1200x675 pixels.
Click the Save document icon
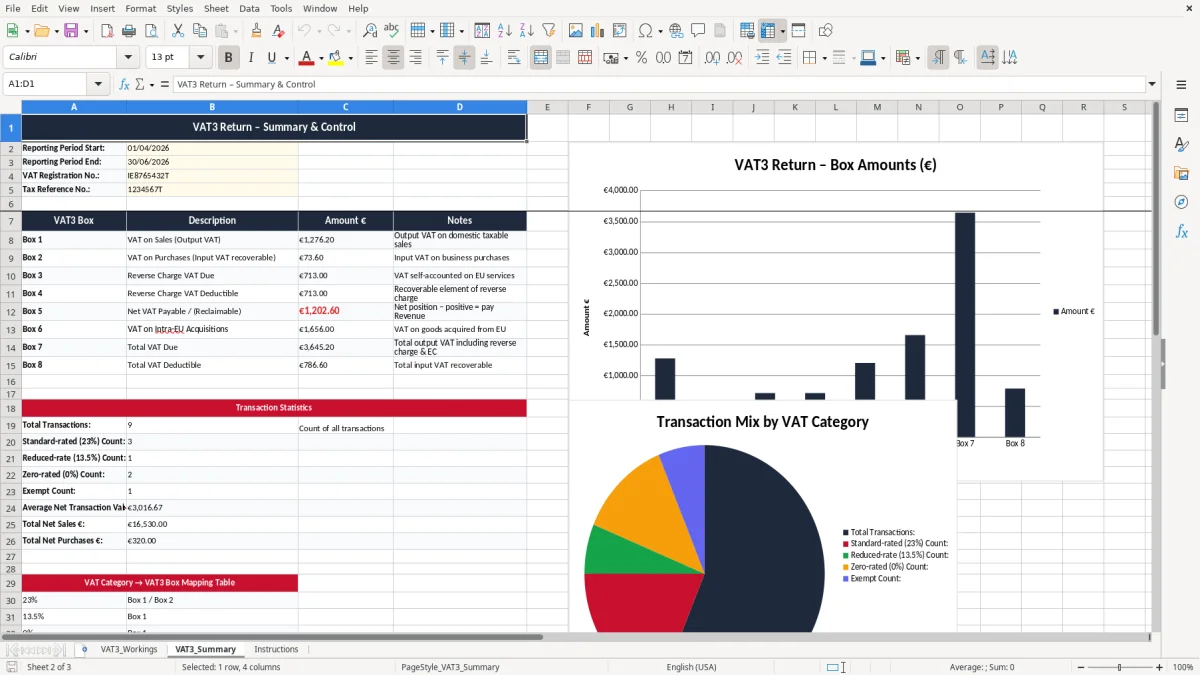73,31
